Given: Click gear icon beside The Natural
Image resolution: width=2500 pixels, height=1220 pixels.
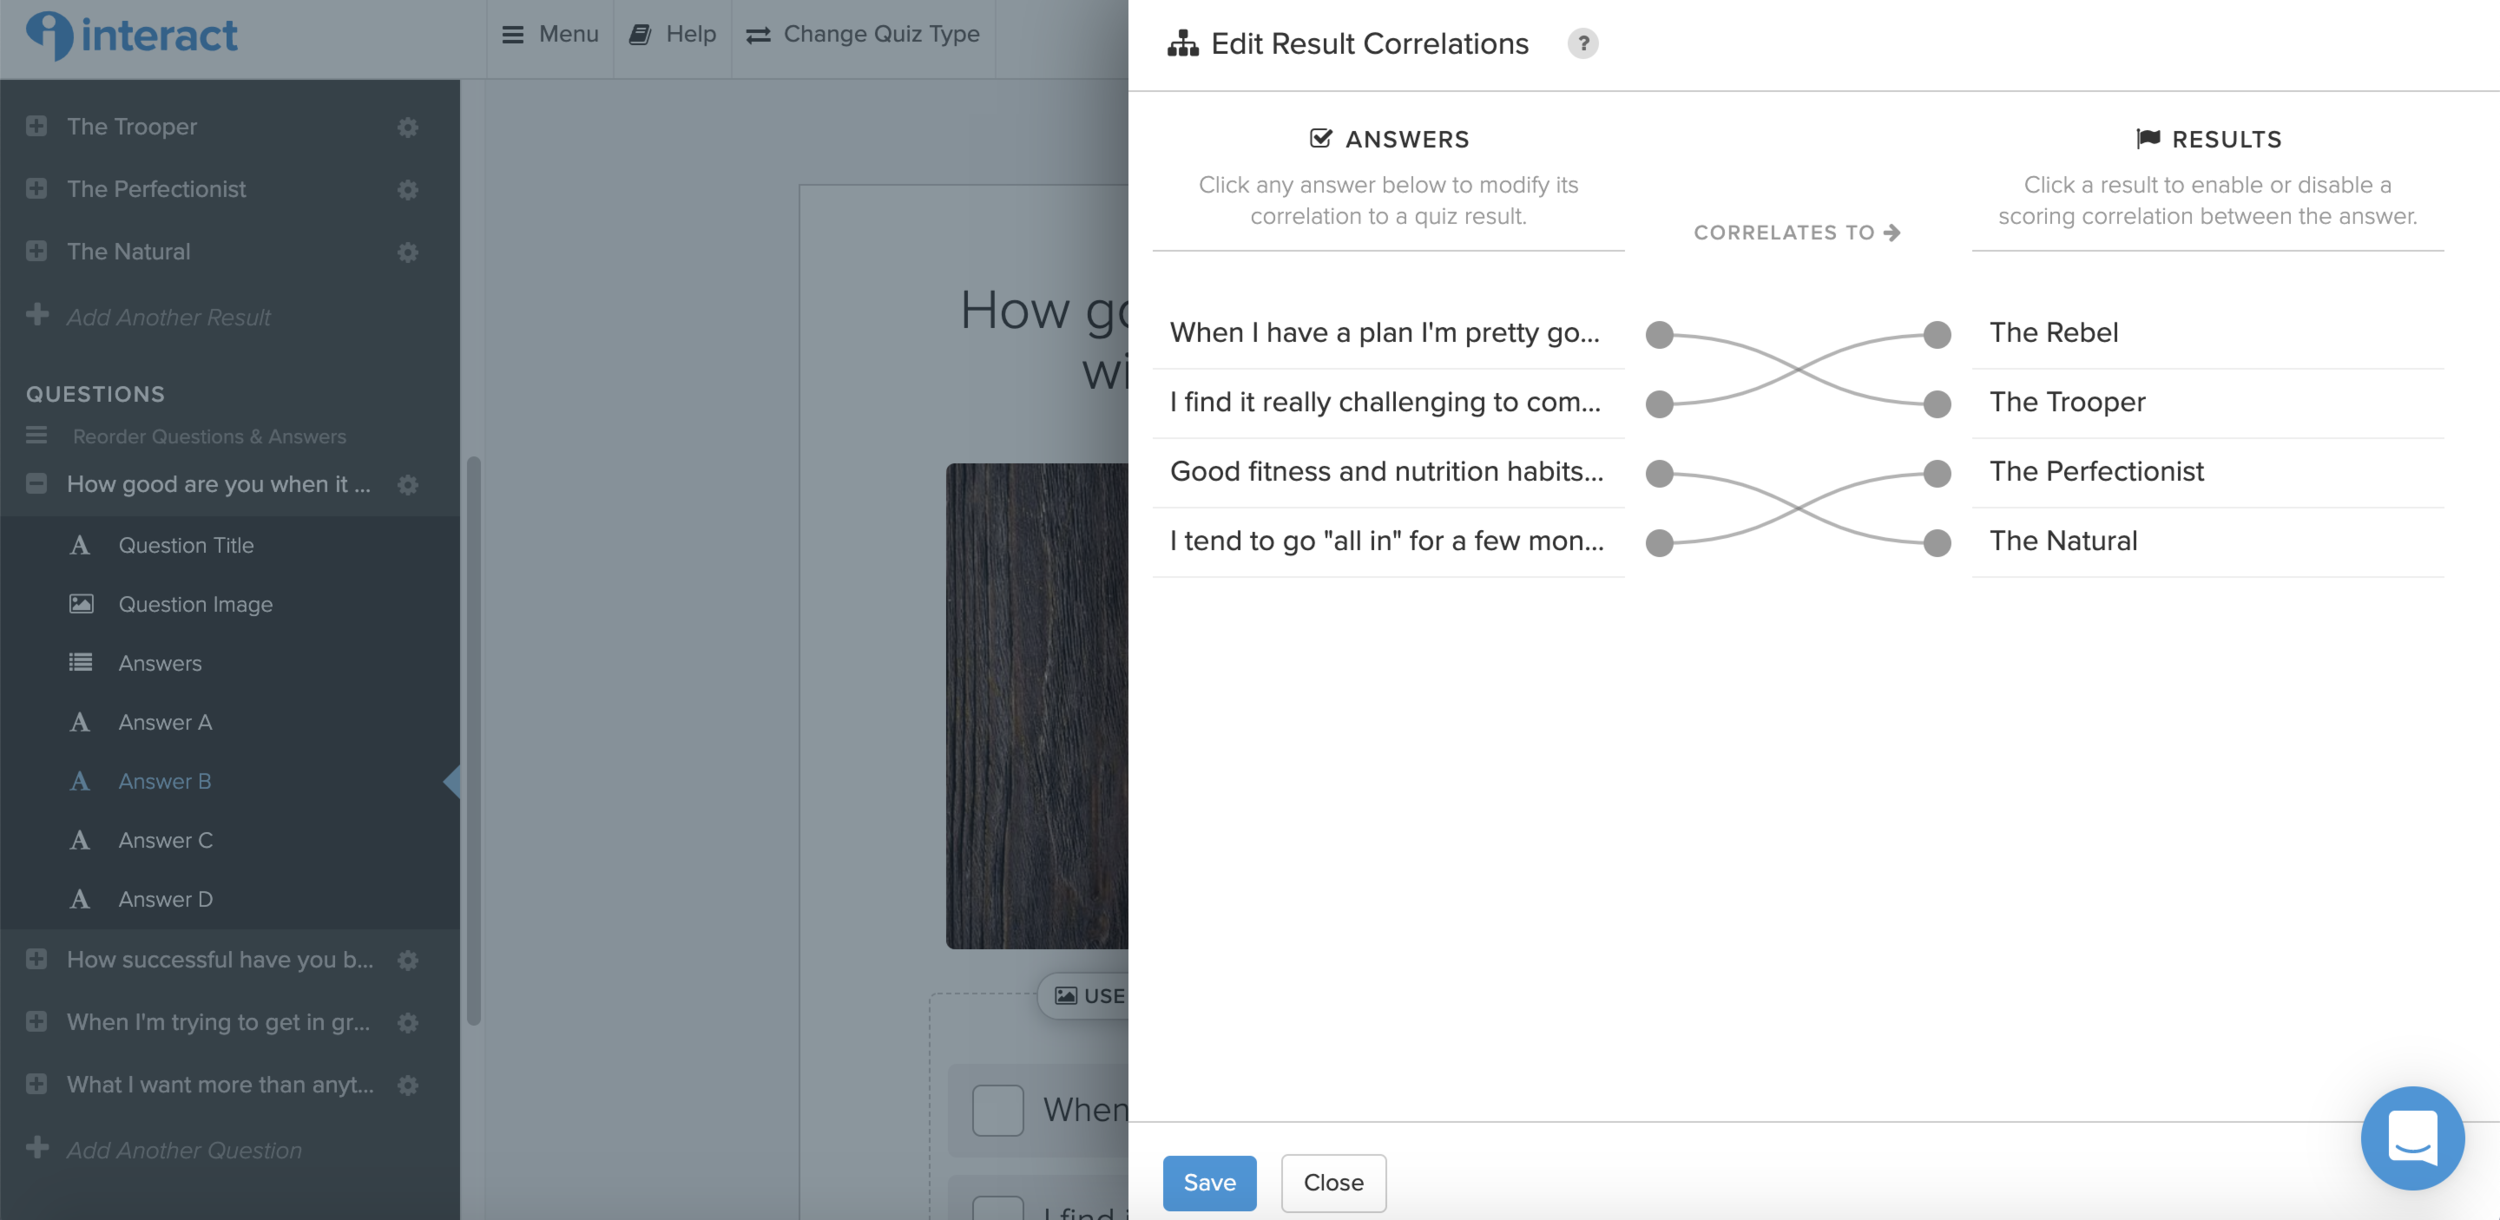Looking at the screenshot, I should click(407, 252).
